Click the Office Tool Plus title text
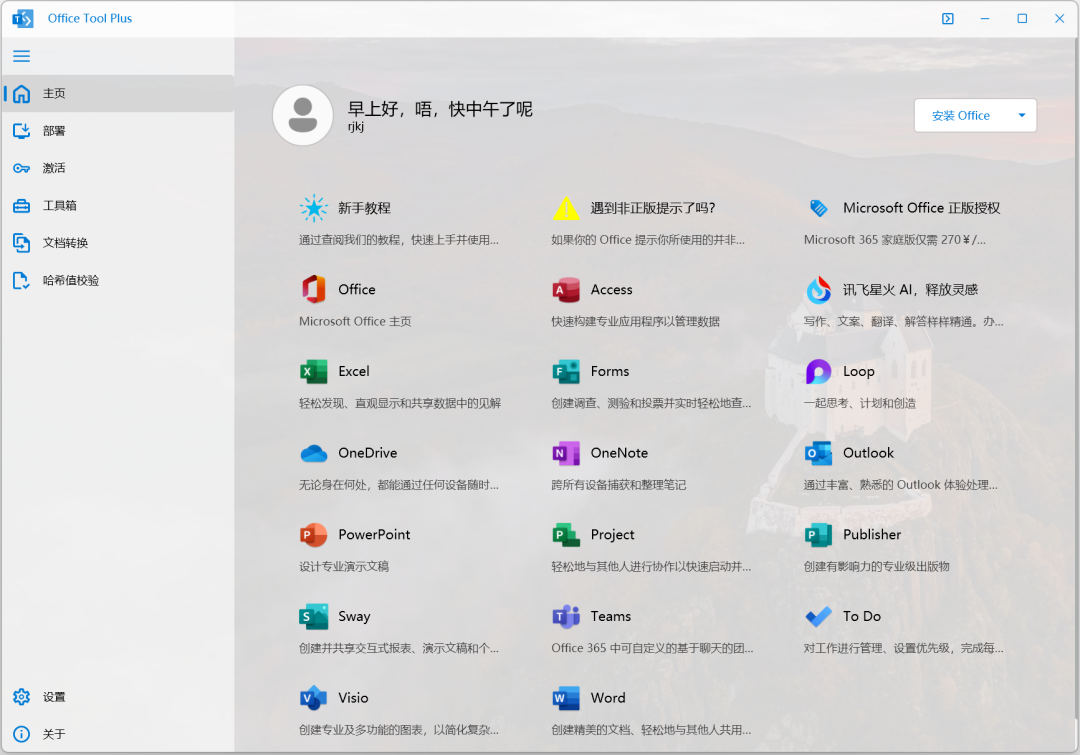 [90, 19]
